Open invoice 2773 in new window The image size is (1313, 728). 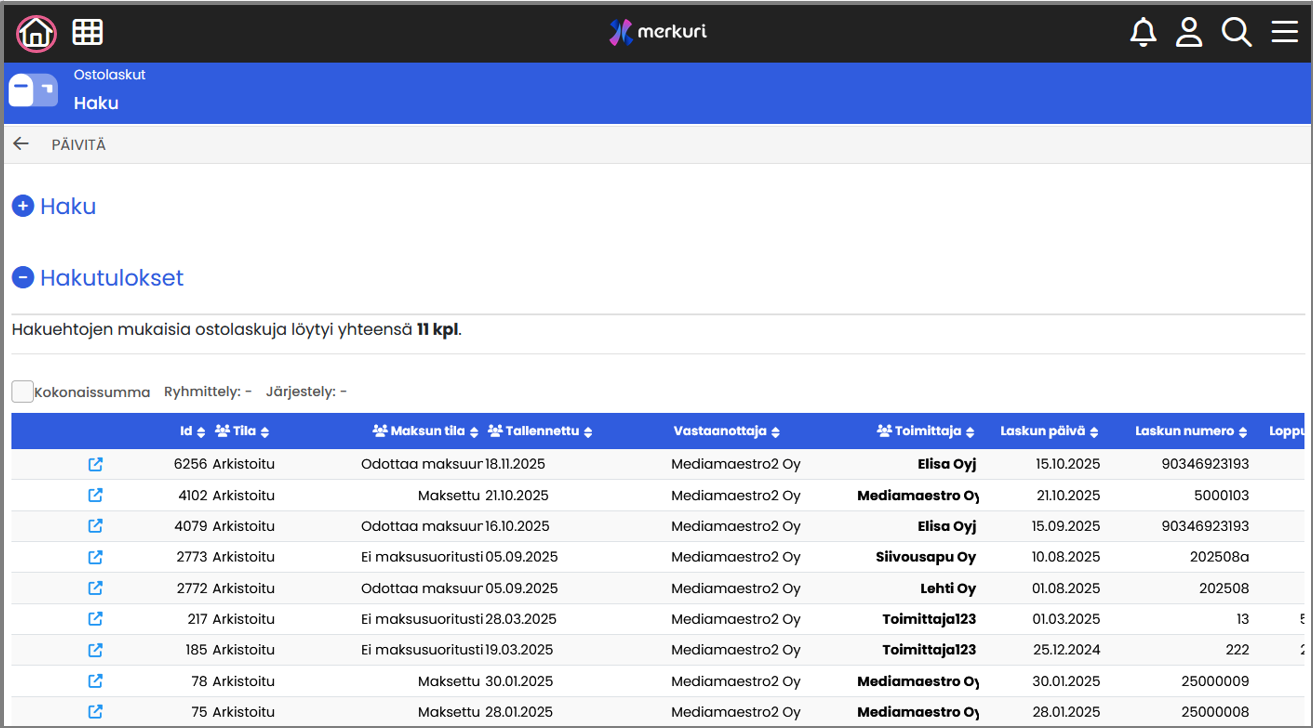[95, 557]
